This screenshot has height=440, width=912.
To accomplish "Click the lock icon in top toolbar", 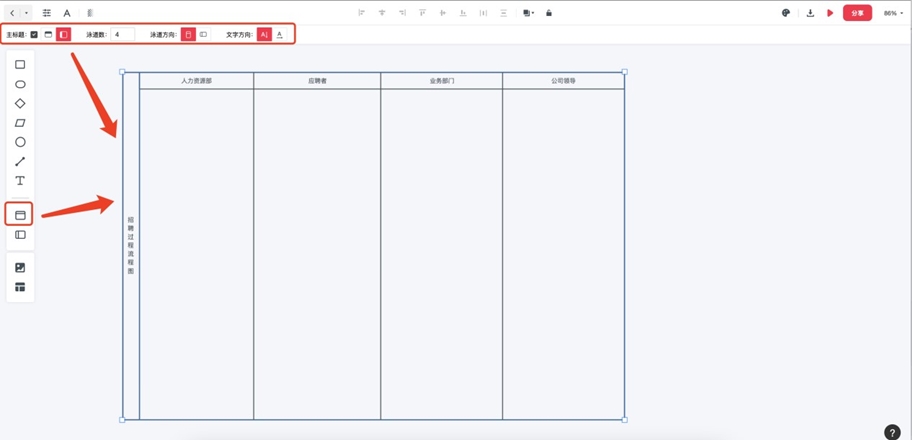I will click(x=548, y=13).
